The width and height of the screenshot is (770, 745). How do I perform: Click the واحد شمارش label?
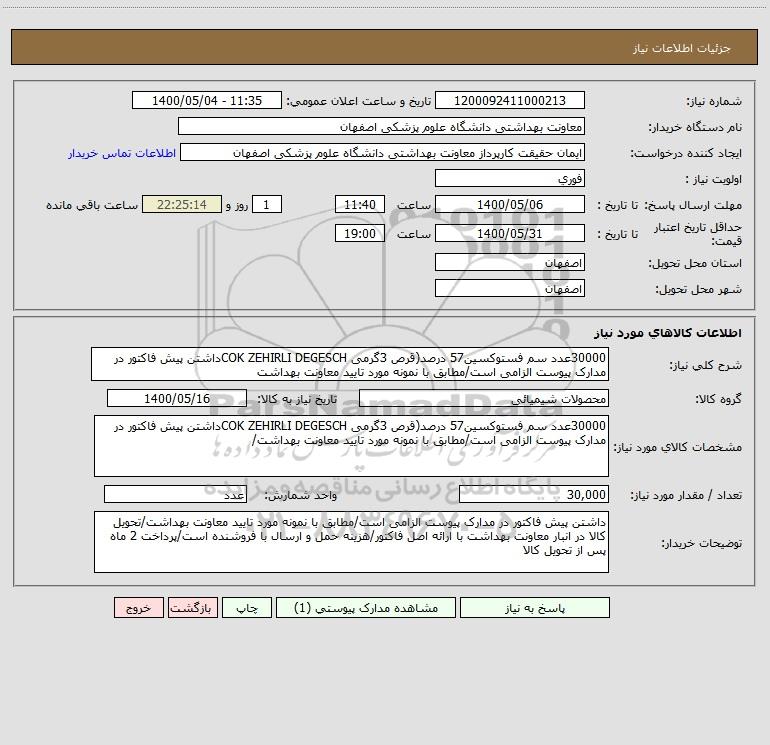(301, 496)
